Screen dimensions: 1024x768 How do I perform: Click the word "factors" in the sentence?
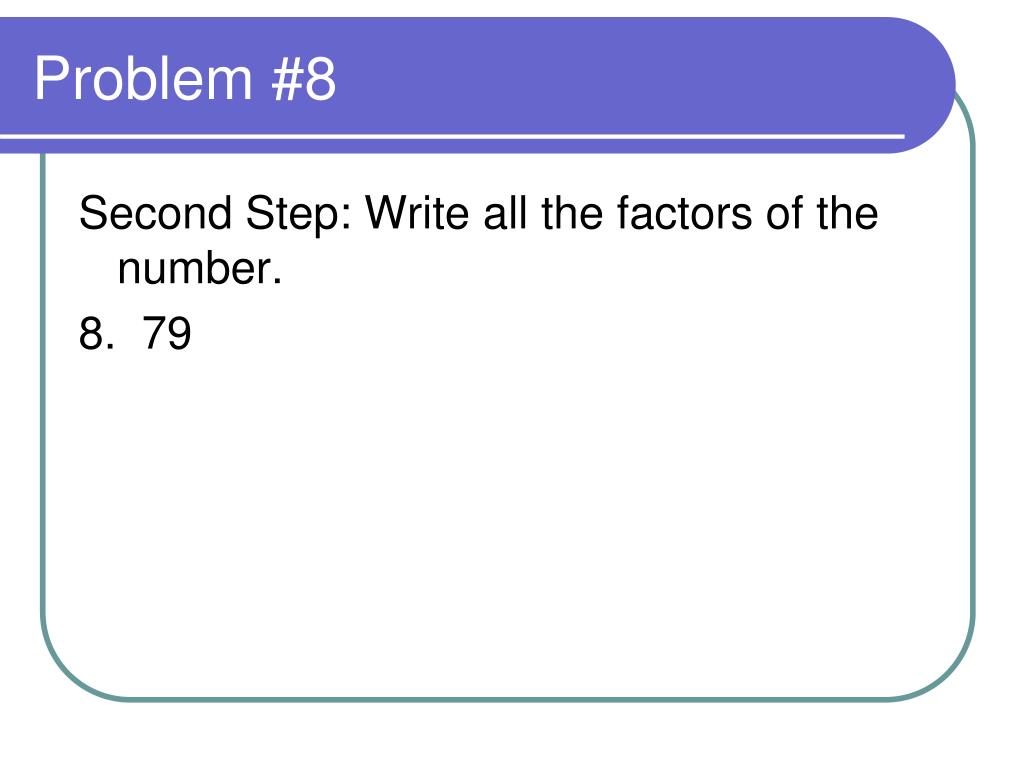[x=684, y=213]
